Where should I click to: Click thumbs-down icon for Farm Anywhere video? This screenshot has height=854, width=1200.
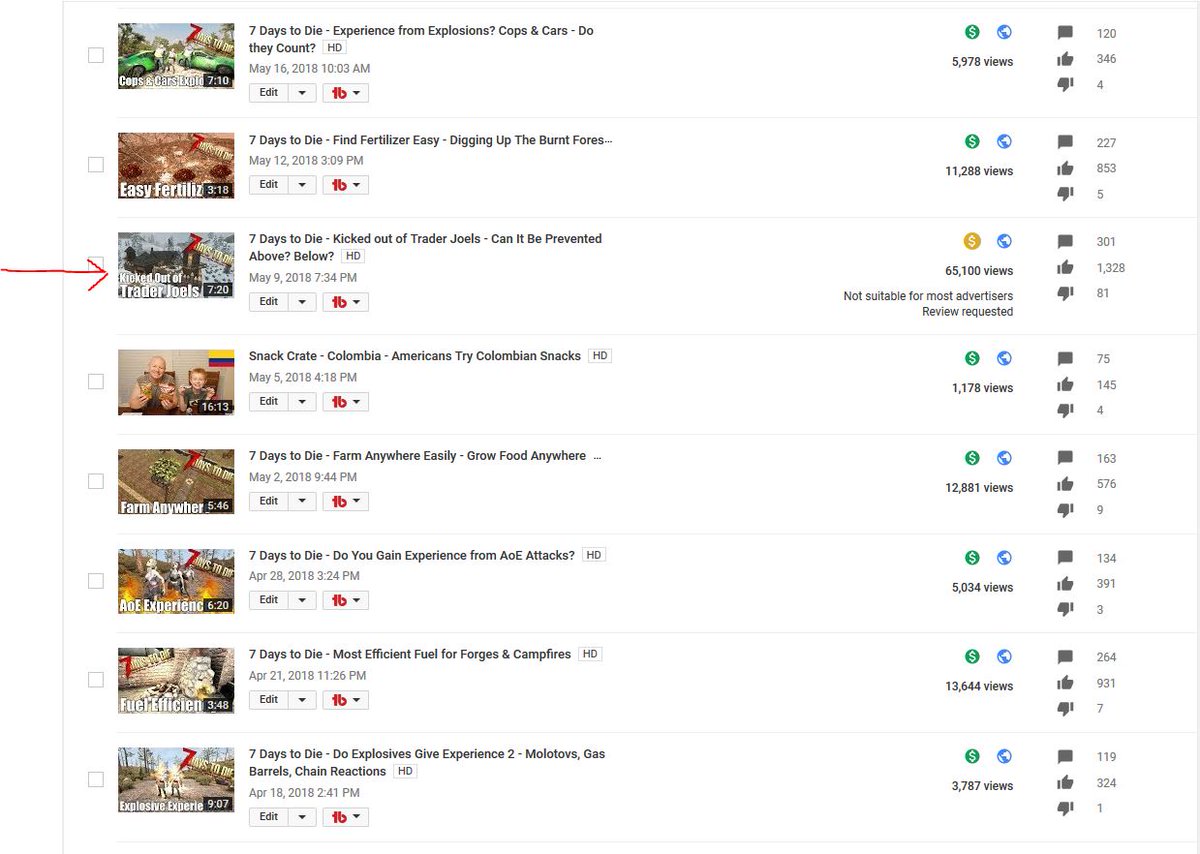point(1065,510)
